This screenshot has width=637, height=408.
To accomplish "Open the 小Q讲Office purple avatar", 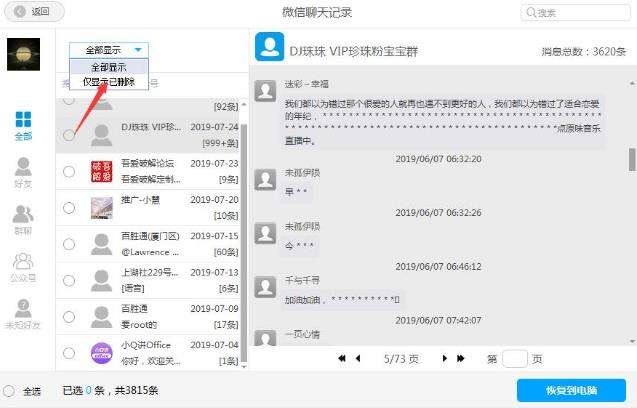I will (102, 353).
